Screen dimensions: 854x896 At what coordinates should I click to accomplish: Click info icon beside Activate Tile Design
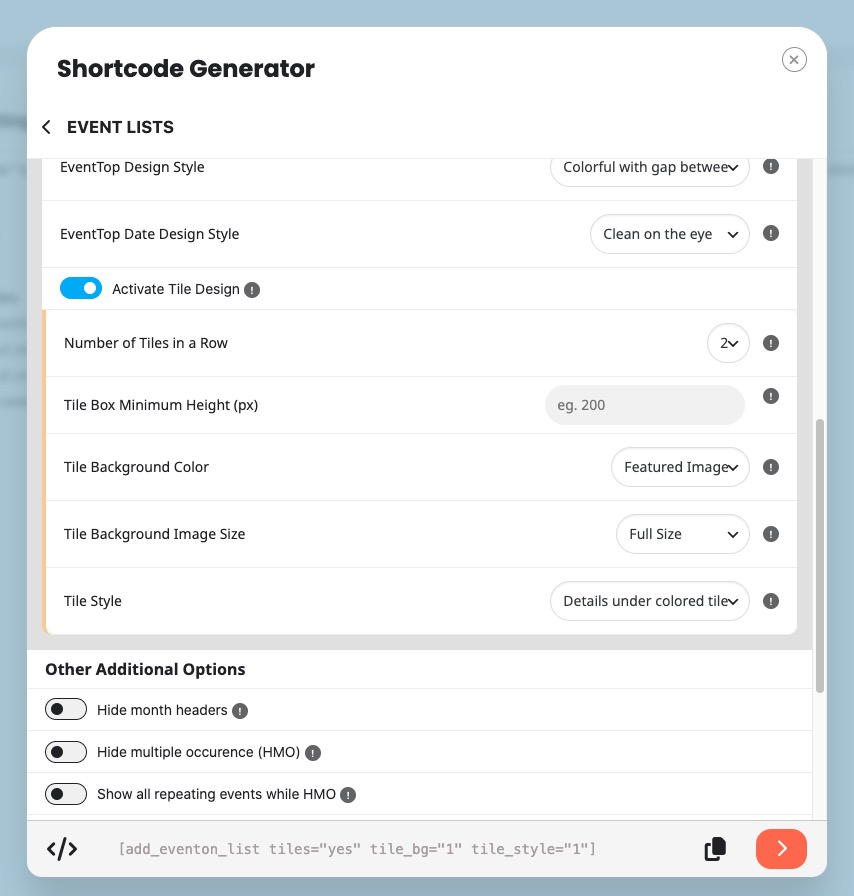252,290
